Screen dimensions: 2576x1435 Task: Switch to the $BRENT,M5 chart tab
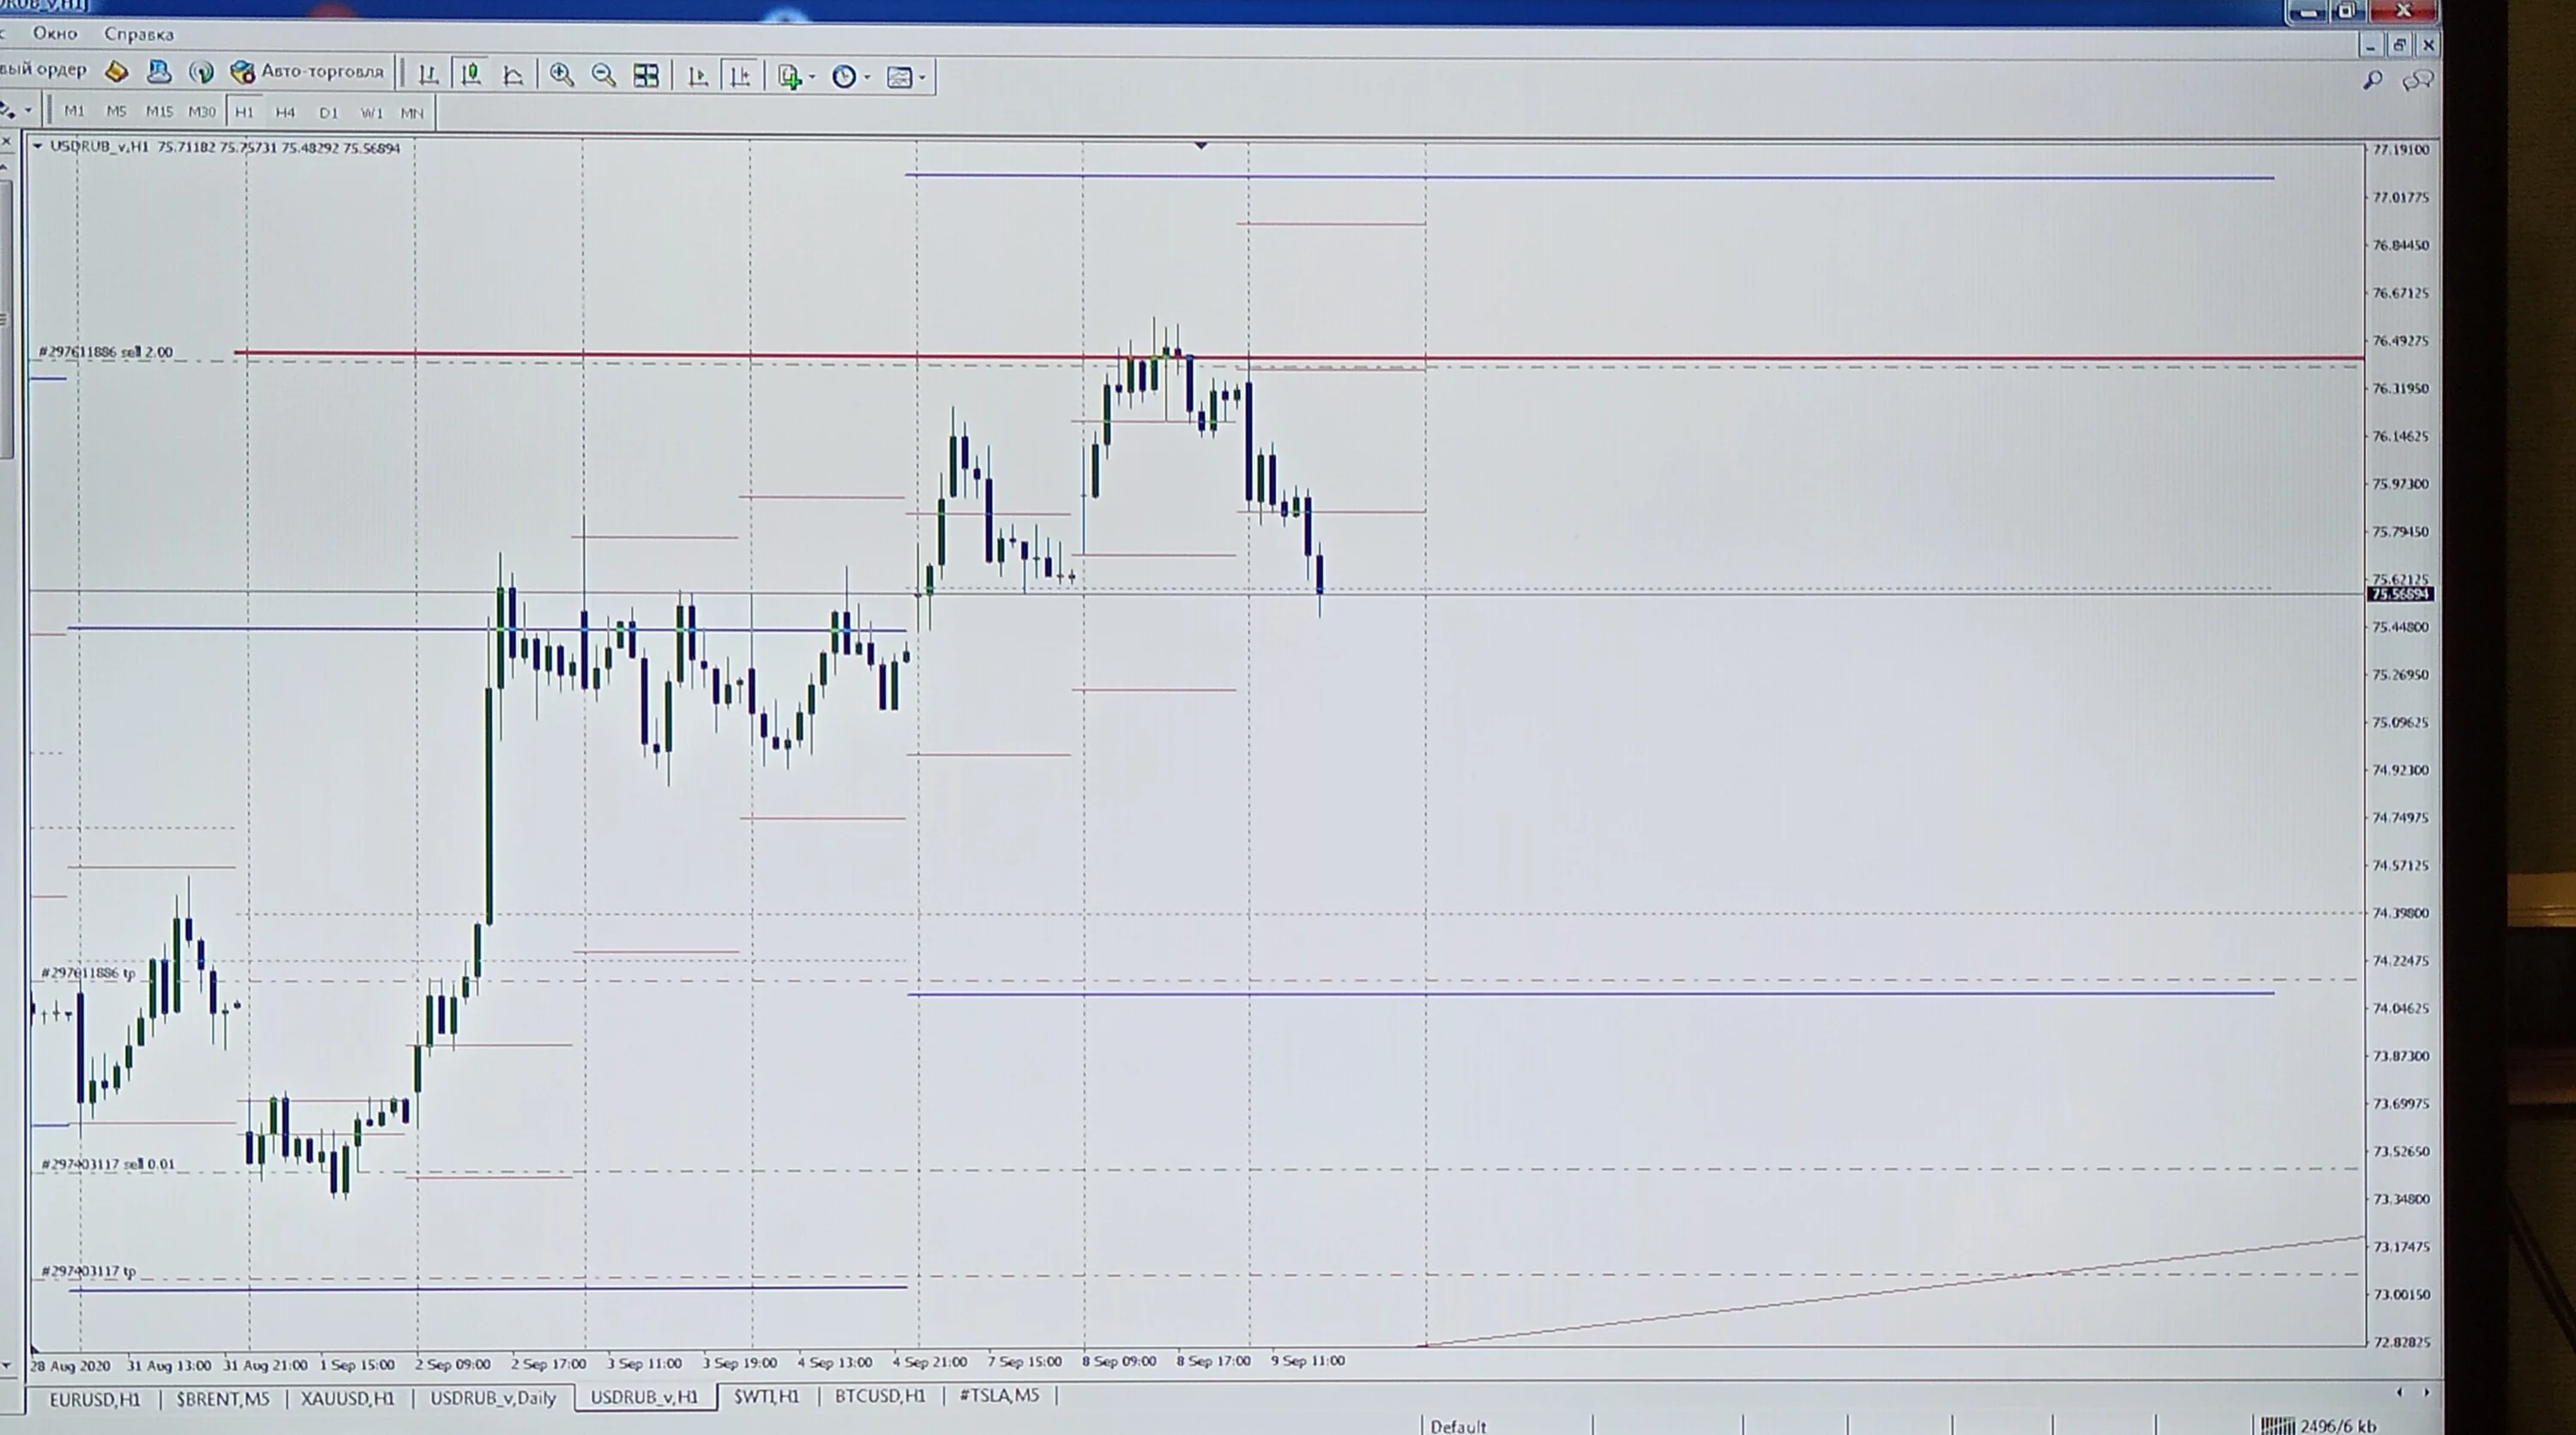click(223, 1399)
